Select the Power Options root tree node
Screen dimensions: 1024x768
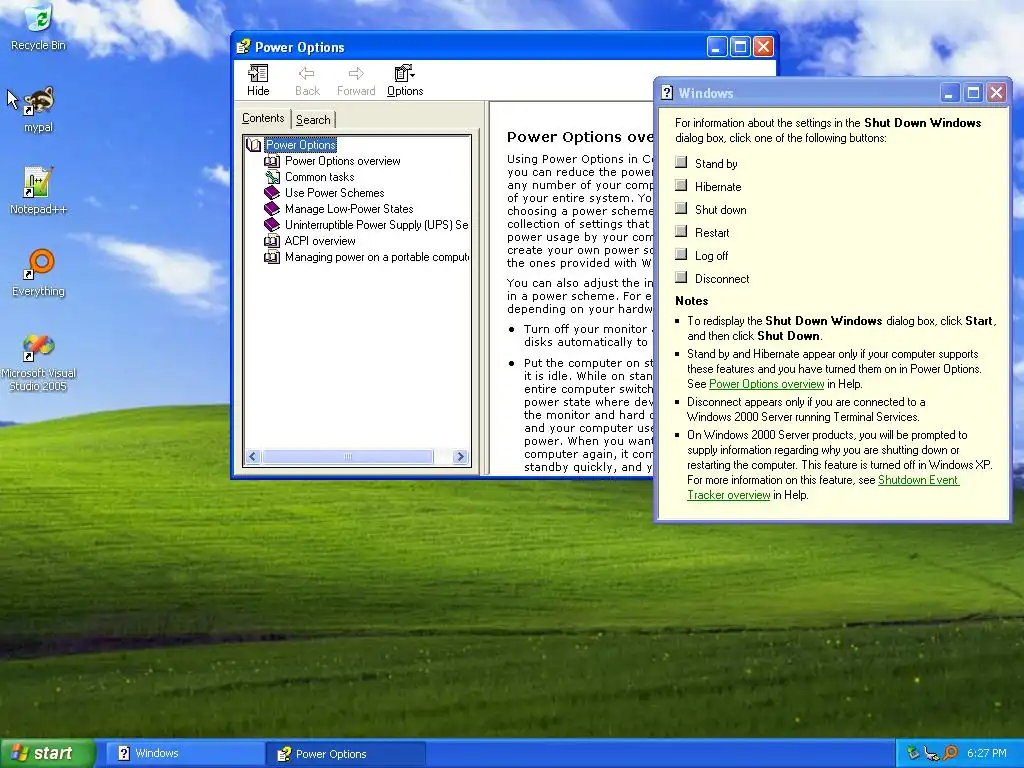[x=301, y=145]
